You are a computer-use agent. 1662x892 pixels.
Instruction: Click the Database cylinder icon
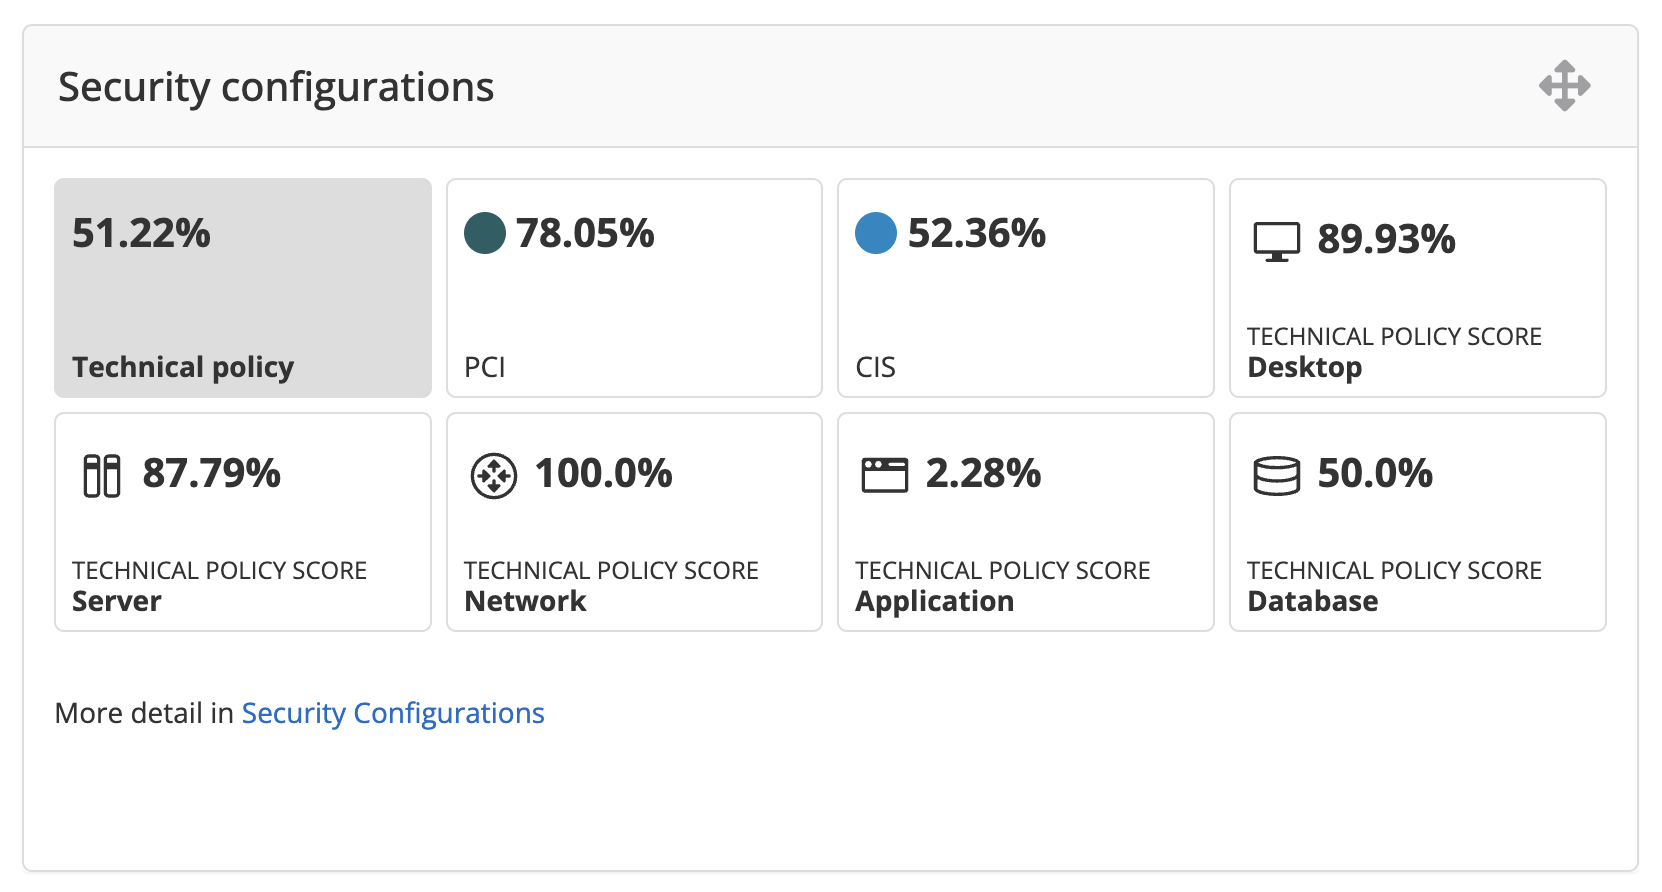click(x=1276, y=475)
